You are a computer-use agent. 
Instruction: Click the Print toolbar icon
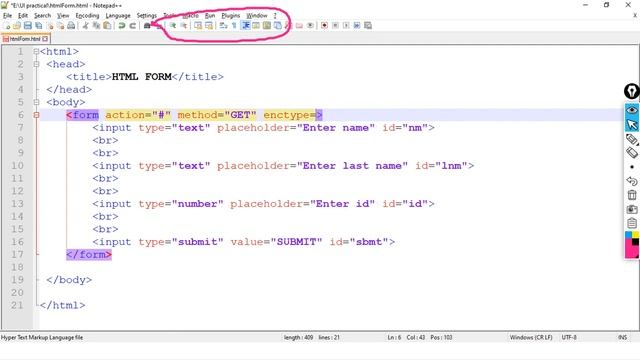tap(71, 25)
